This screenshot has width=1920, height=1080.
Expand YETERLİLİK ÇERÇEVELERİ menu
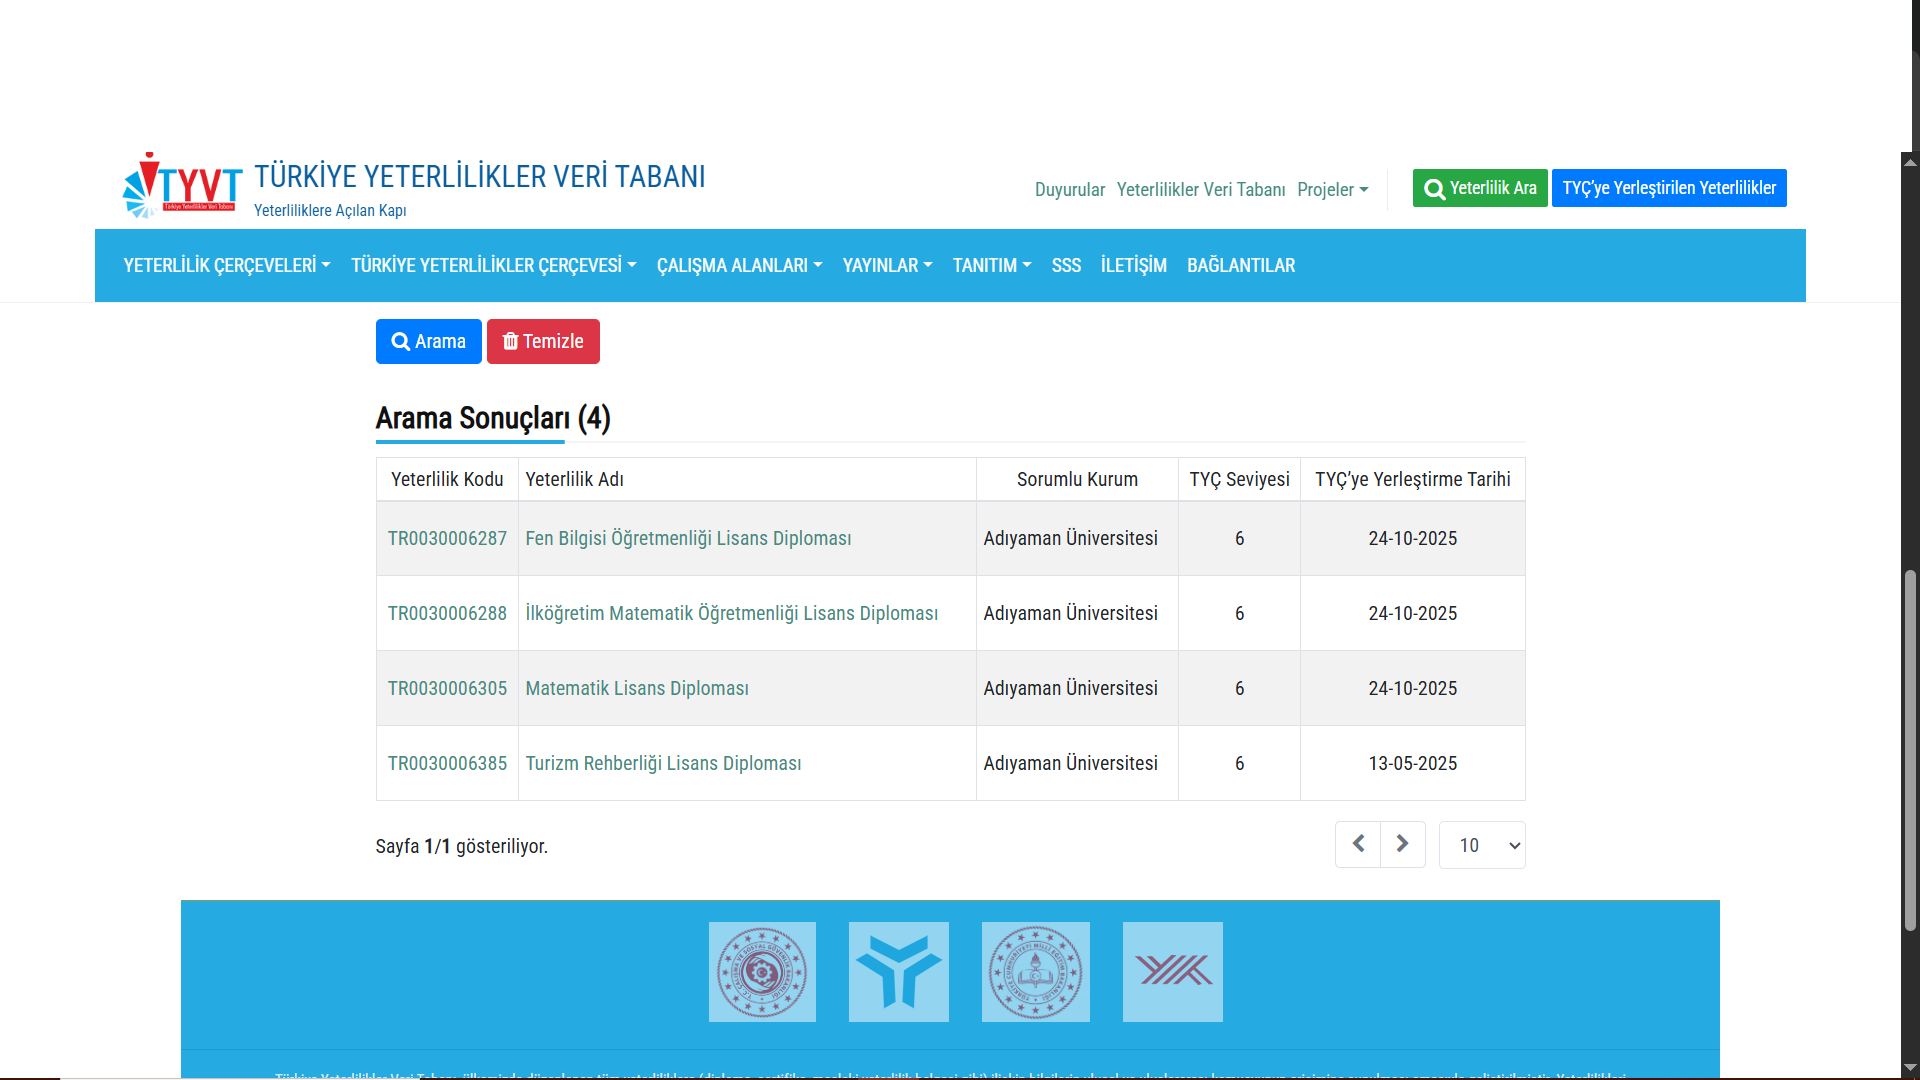(226, 265)
